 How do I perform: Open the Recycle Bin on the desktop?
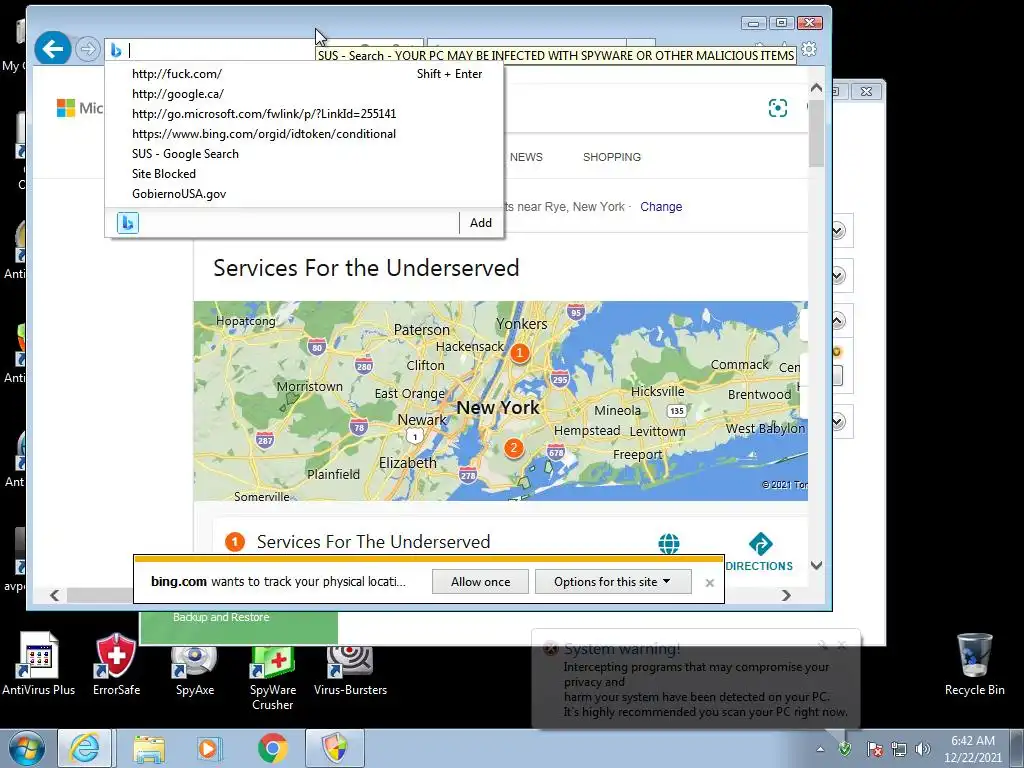click(974, 665)
